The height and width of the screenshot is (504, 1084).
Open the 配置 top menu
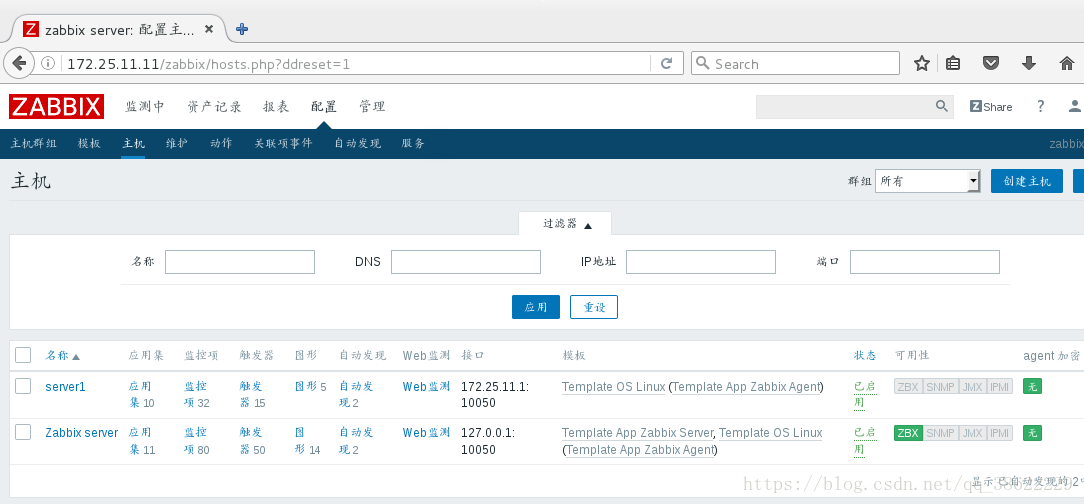click(324, 106)
